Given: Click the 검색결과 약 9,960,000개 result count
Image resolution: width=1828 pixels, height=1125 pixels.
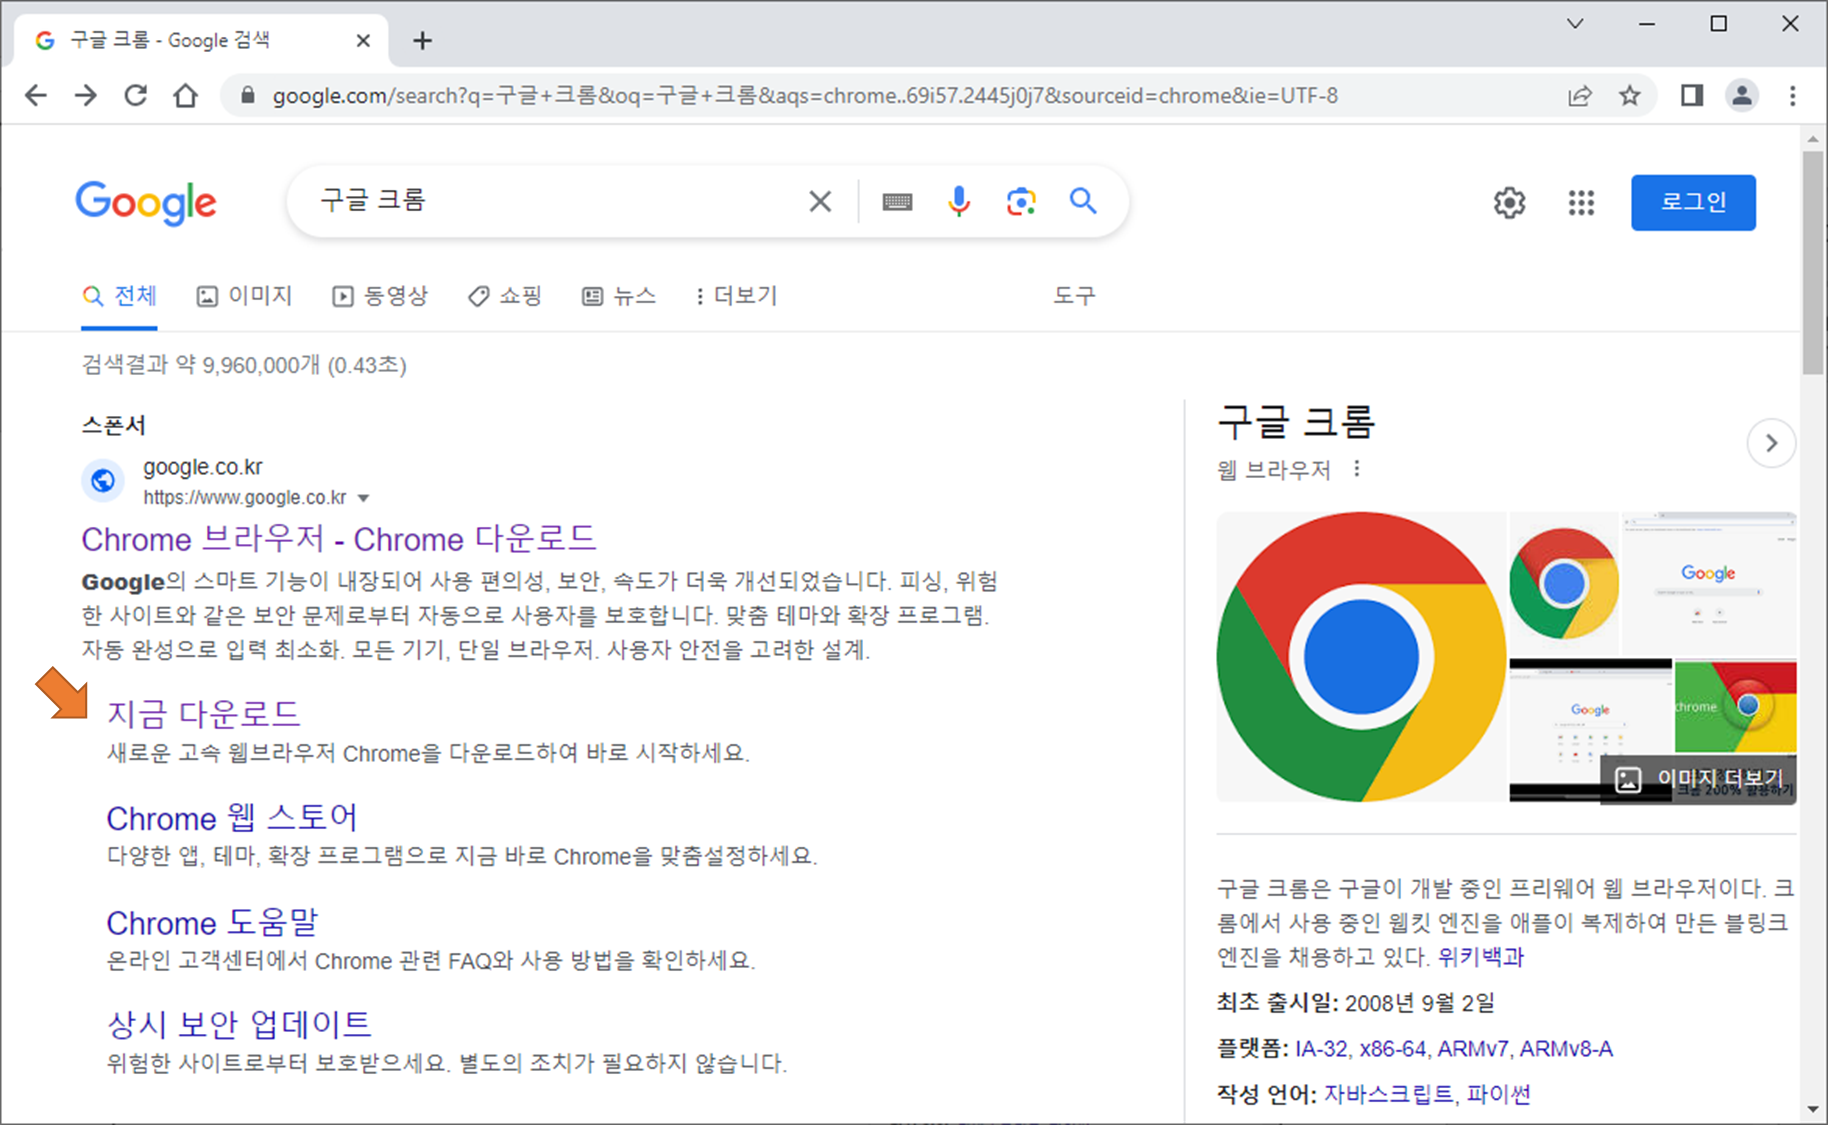Looking at the screenshot, I should (244, 365).
